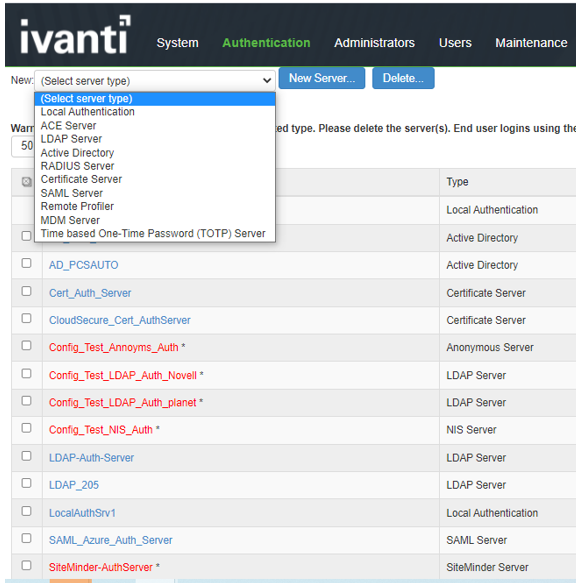Check the CloudSecure_Cert_AuthServer row checkbox

pyautogui.click(x=26, y=318)
